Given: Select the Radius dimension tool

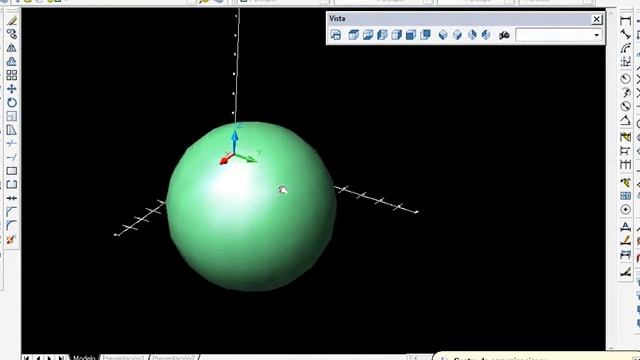Looking at the screenshot, I should coord(625,78).
